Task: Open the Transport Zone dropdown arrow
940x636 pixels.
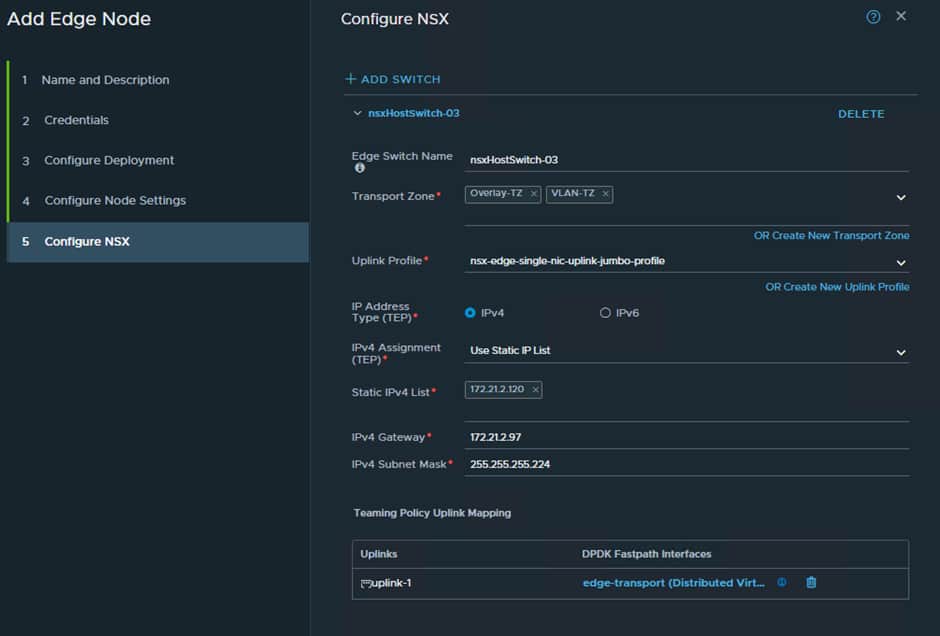Action: click(x=900, y=197)
